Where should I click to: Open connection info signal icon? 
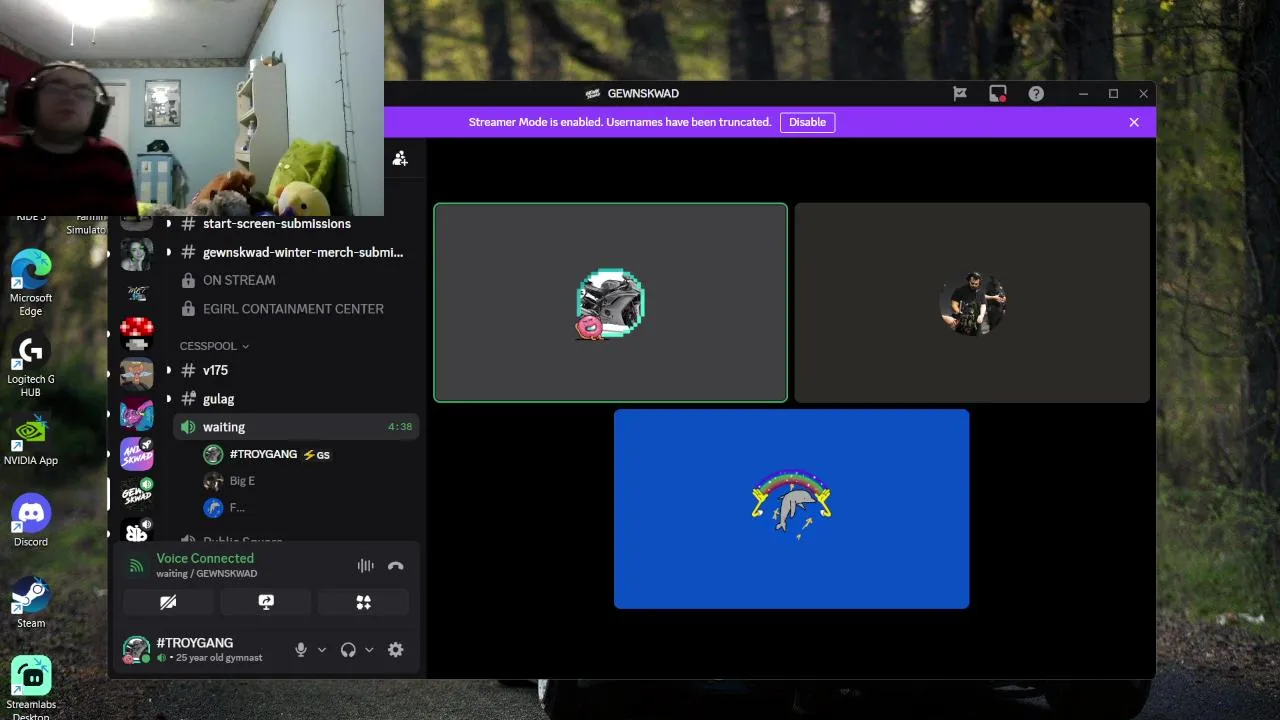click(137, 566)
